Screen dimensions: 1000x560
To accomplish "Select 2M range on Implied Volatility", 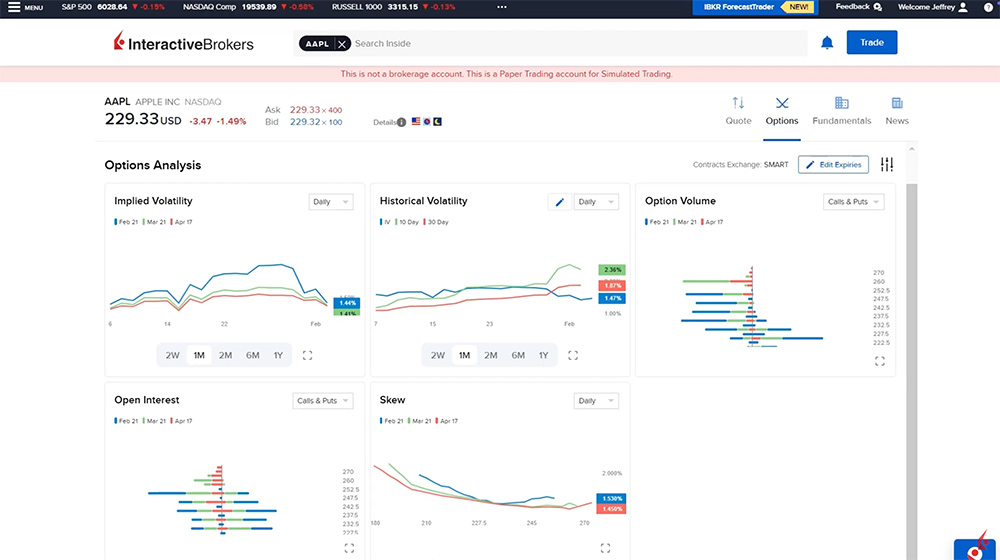I will coord(225,355).
